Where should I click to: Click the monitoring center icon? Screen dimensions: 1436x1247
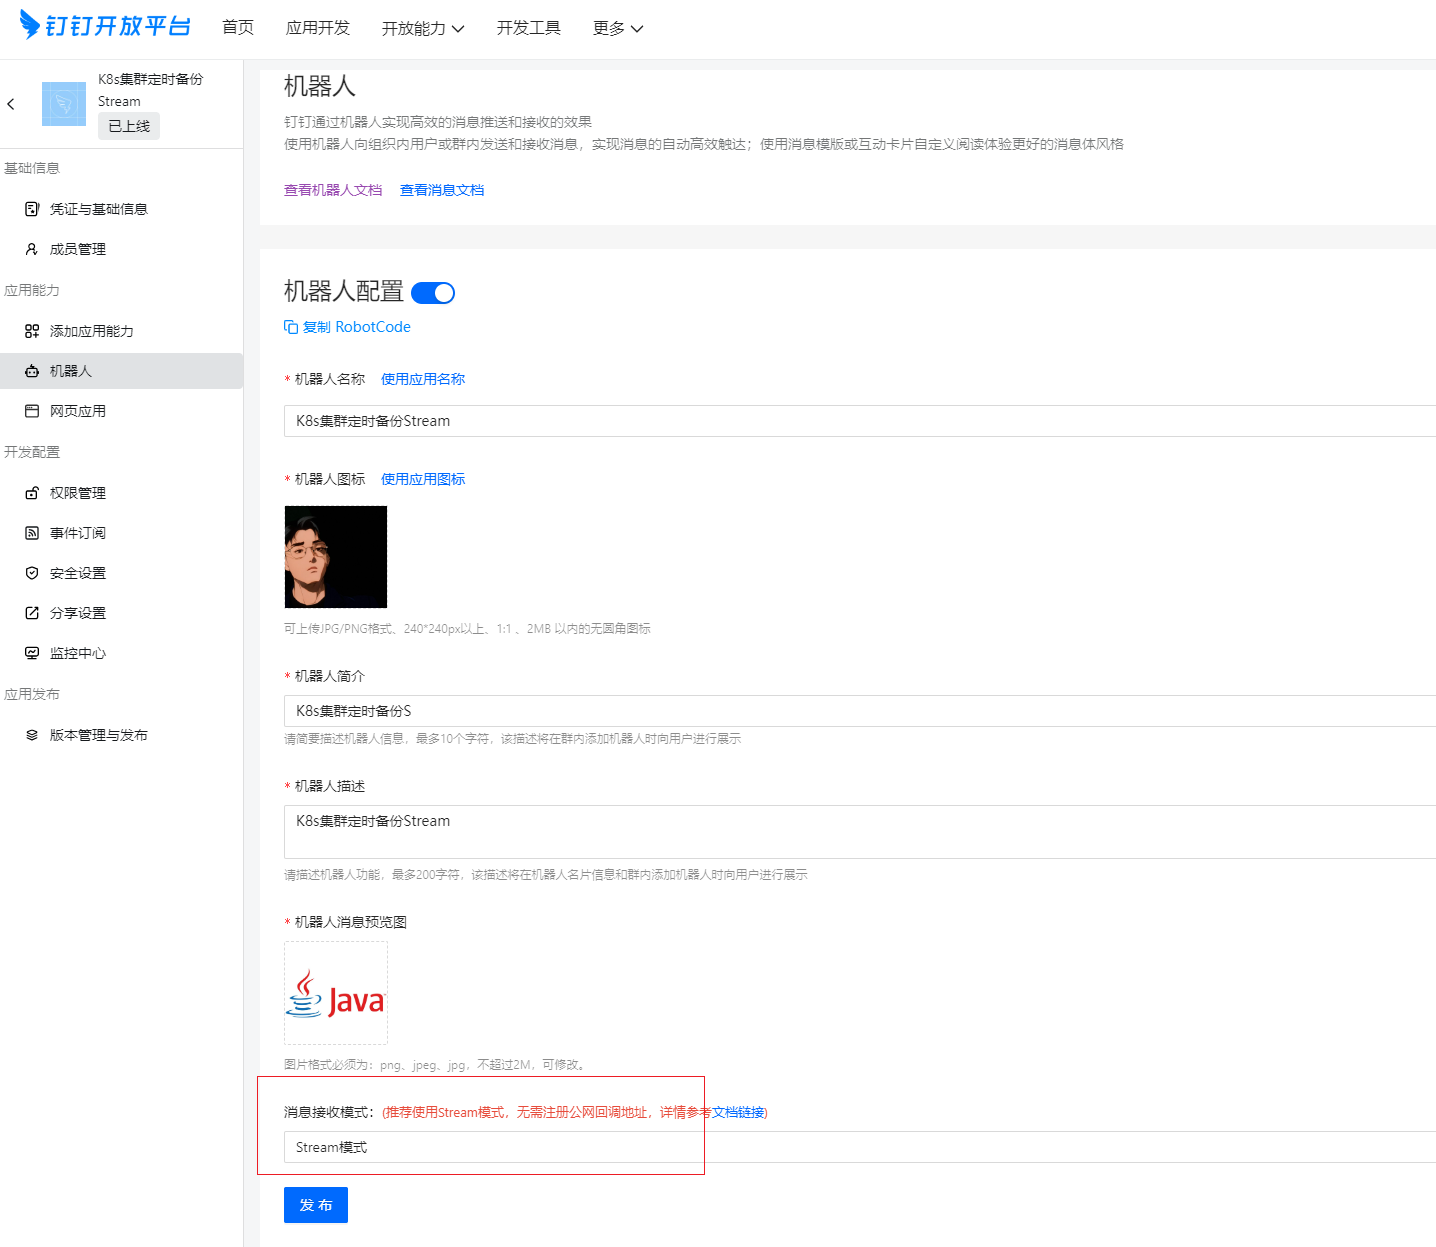pyautogui.click(x=32, y=653)
